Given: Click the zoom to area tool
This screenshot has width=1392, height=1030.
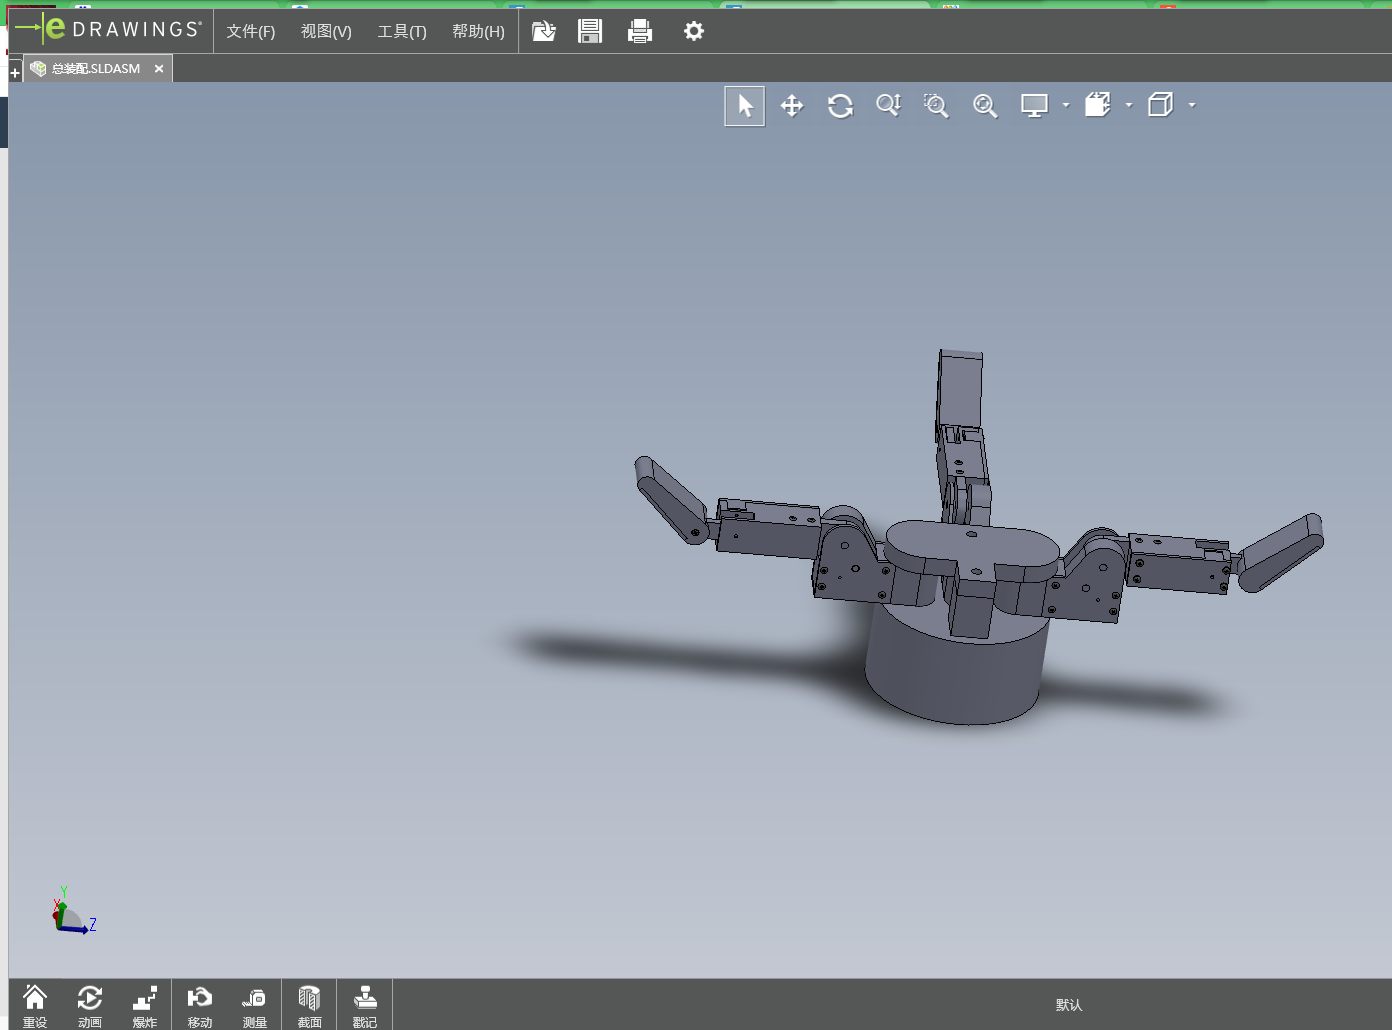Looking at the screenshot, I should pyautogui.click(x=936, y=106).
